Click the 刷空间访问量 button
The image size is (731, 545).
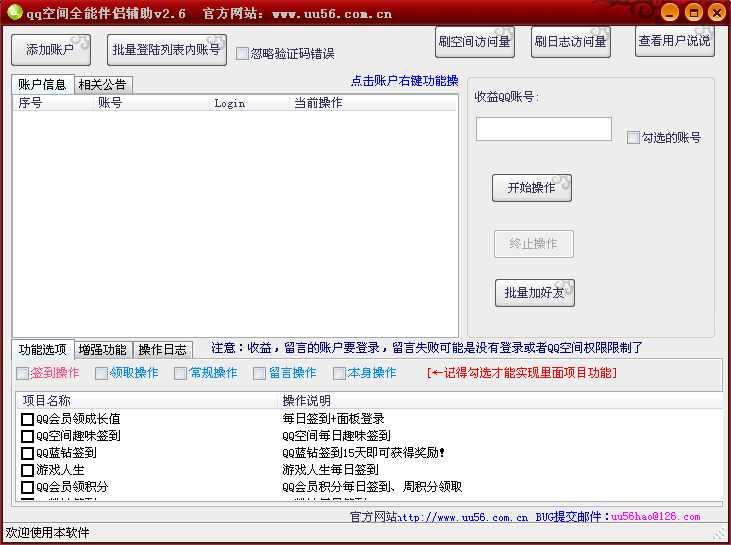tap(475, 42)
